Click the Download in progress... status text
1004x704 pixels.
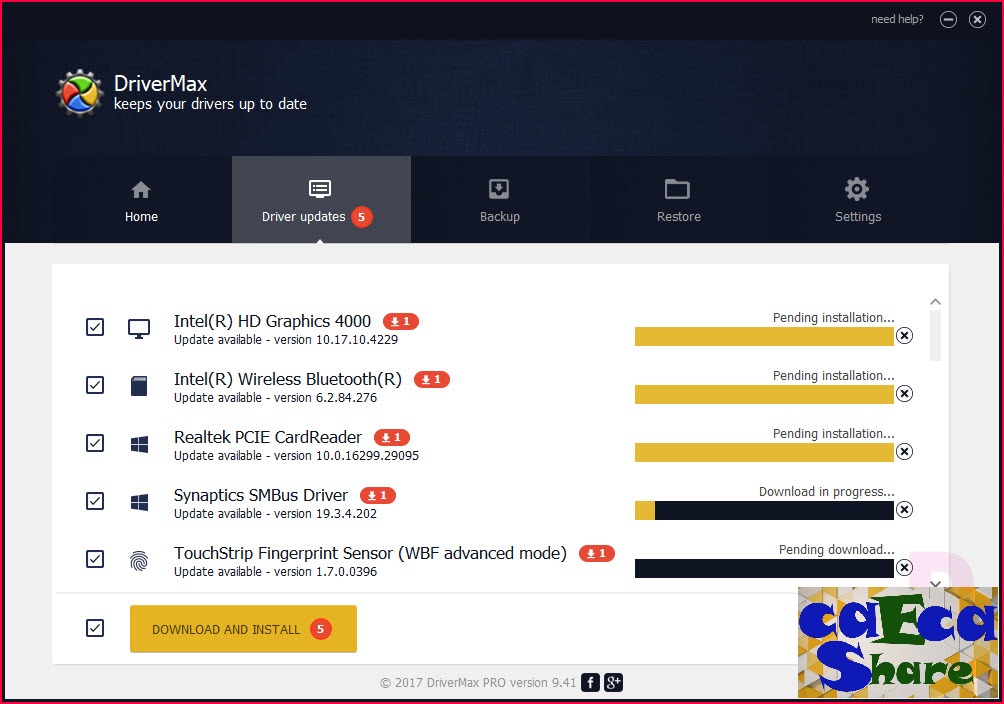(x=827, y=491)
